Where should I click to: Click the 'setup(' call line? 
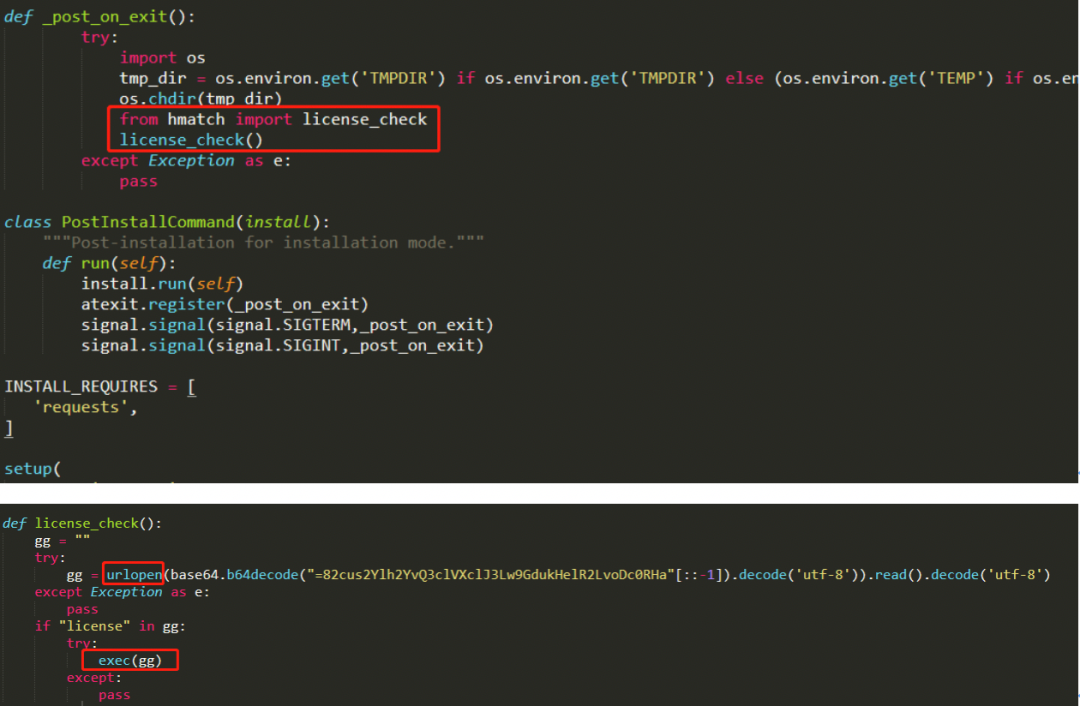[32, 469]
